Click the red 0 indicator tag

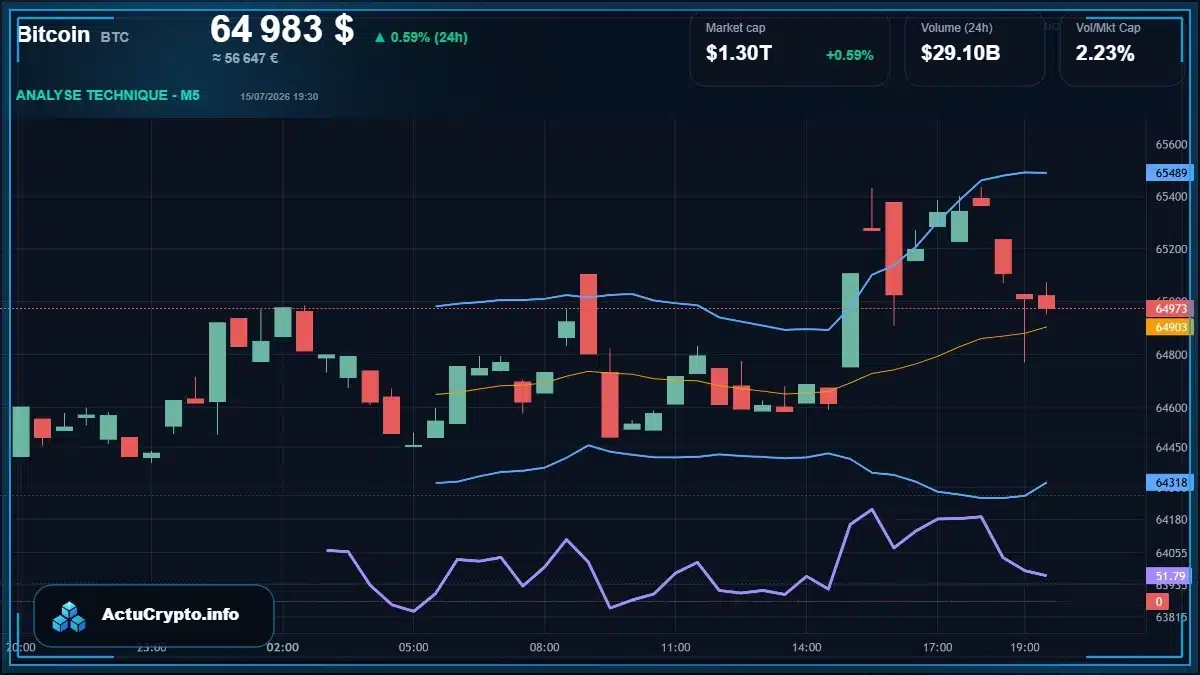point(1158,602)
